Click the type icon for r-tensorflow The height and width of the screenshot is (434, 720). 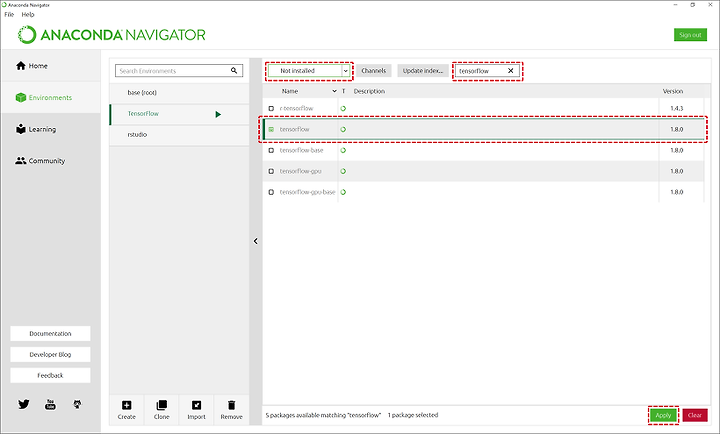(343, 108)
